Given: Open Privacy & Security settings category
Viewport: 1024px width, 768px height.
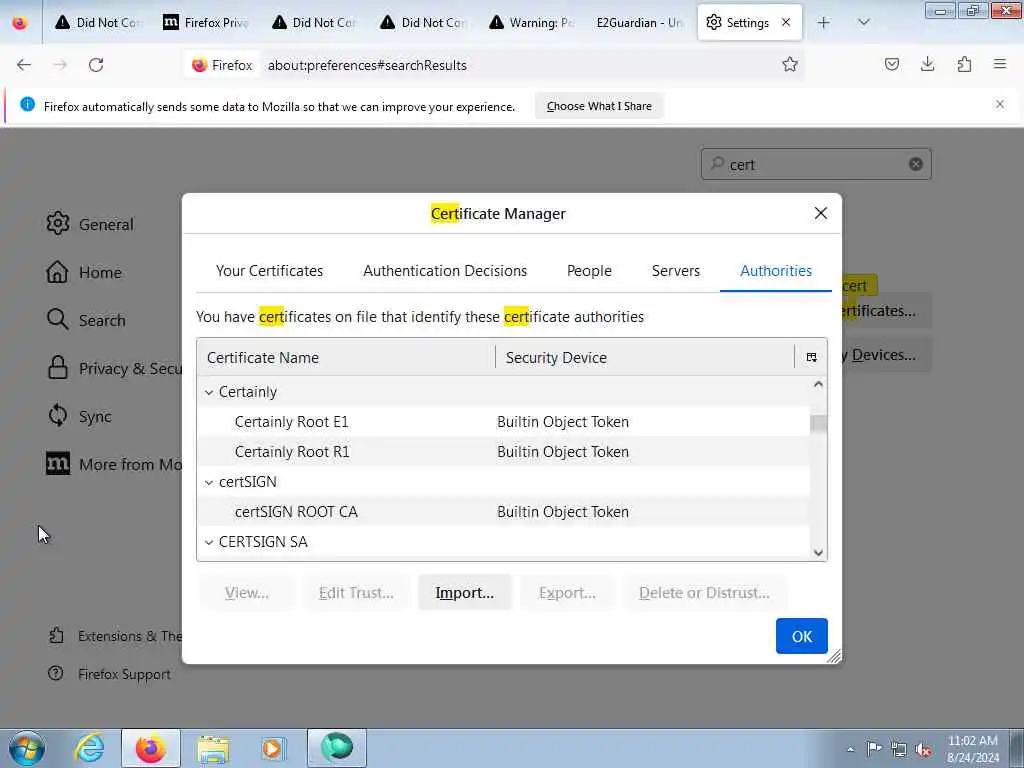Looking at the screenshot, I should [113, 368].
